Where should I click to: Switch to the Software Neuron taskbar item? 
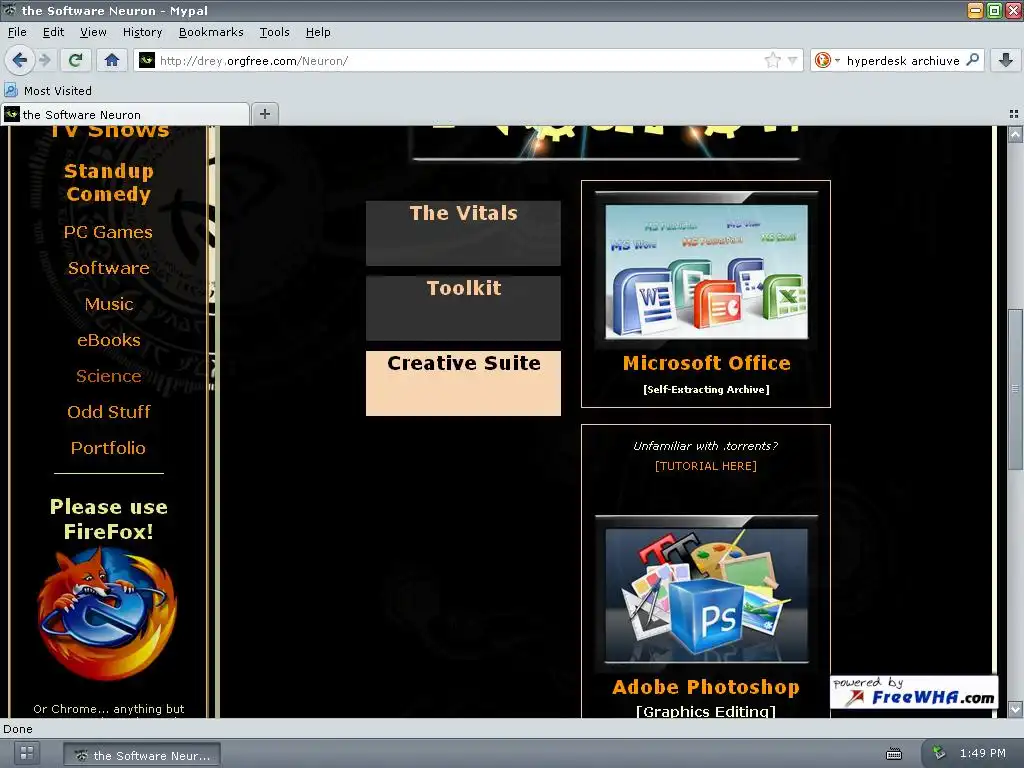(142, 755)
